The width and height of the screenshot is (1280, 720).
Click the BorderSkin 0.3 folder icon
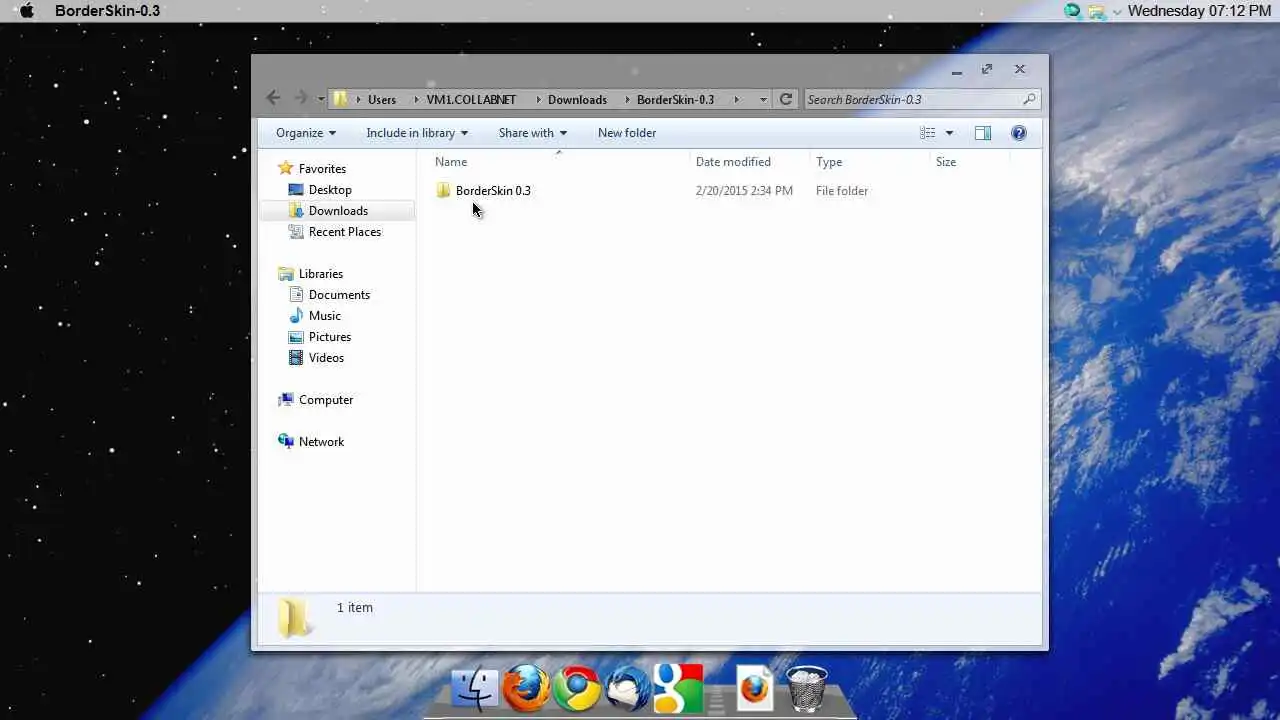point(443,191)
